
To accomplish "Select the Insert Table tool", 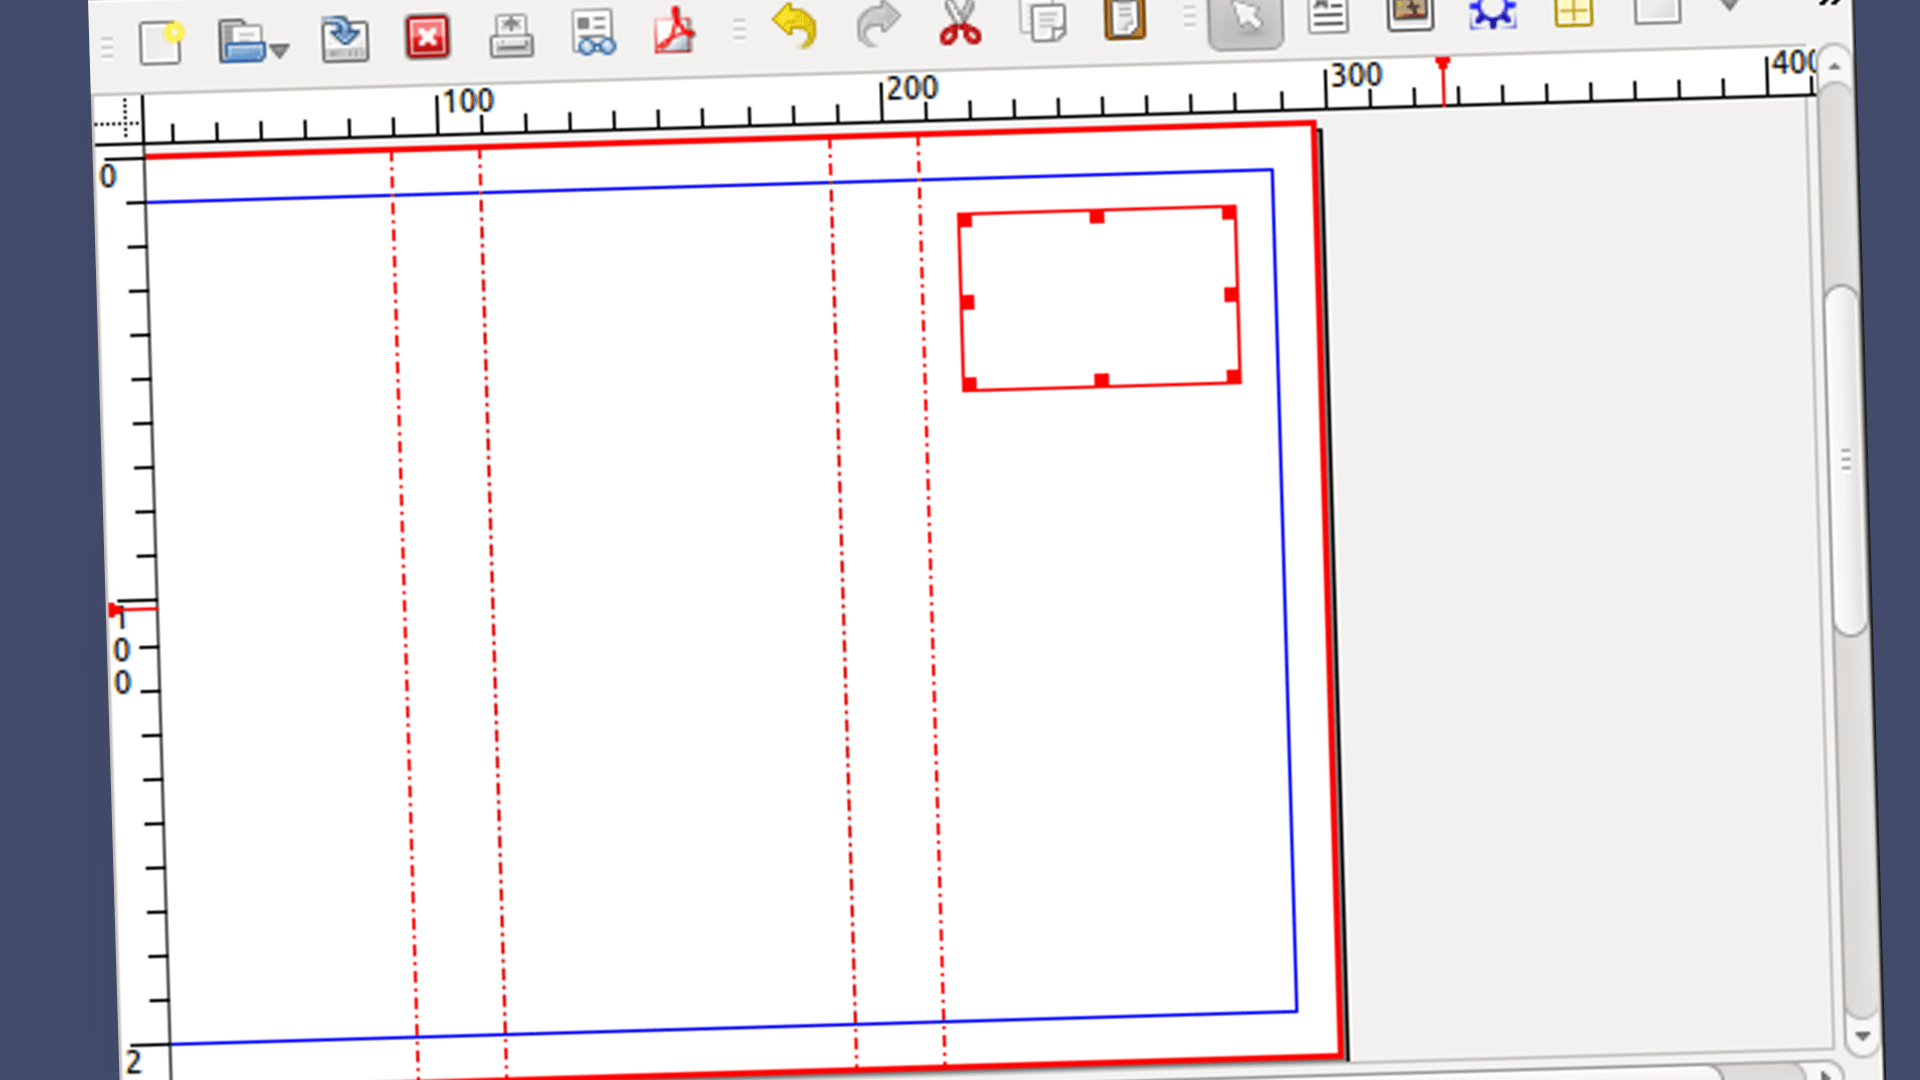I will click(x=1573, y=12).
